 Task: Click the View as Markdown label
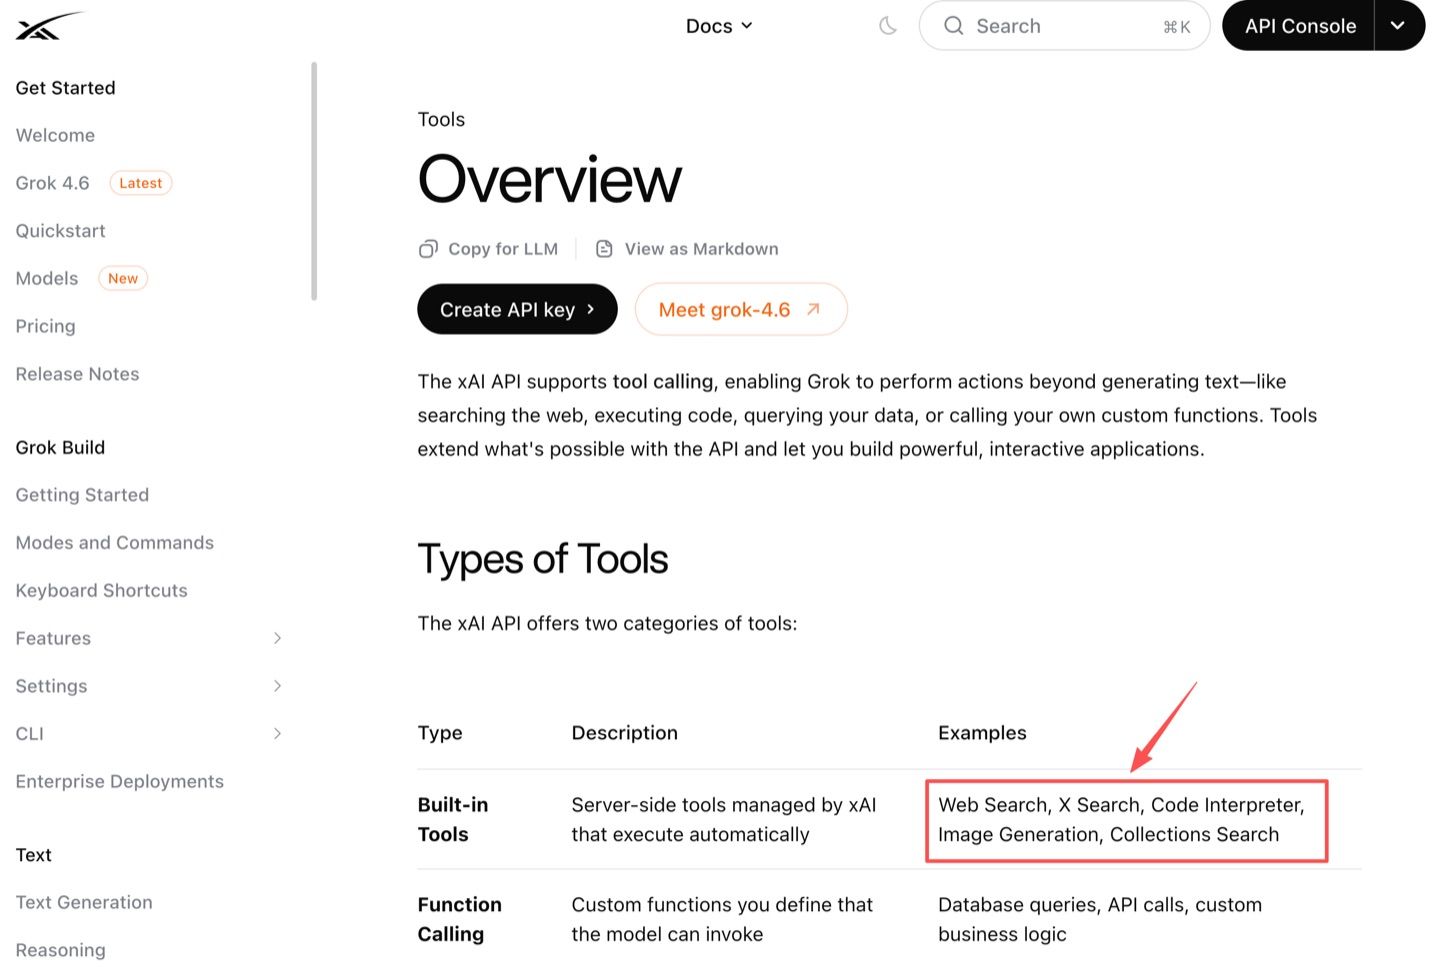(x=701, y=249)
